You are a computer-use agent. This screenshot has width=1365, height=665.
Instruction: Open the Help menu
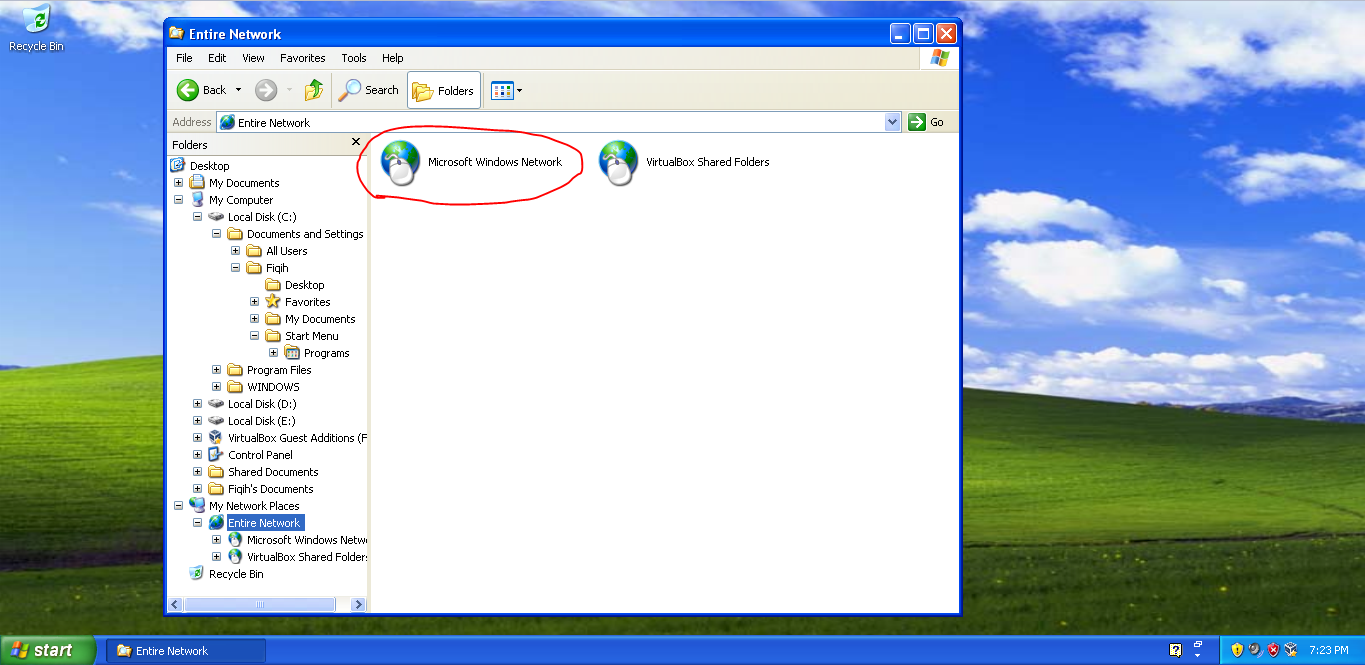pyautogui.click(x=393, y=58)
